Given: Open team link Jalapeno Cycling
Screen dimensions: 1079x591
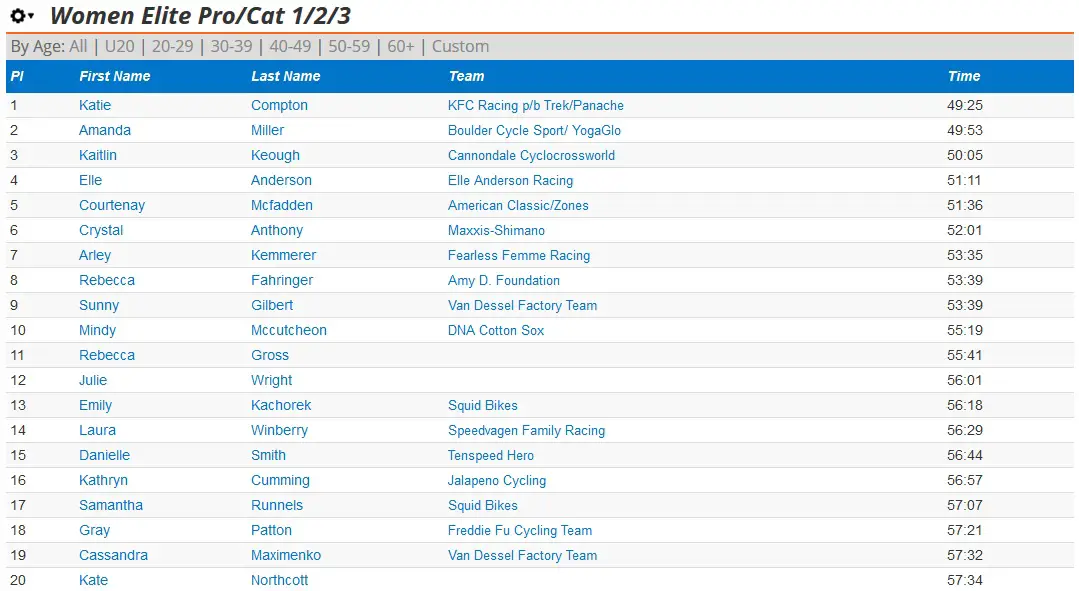Looking at the screenshot, I should pos(497,480).
